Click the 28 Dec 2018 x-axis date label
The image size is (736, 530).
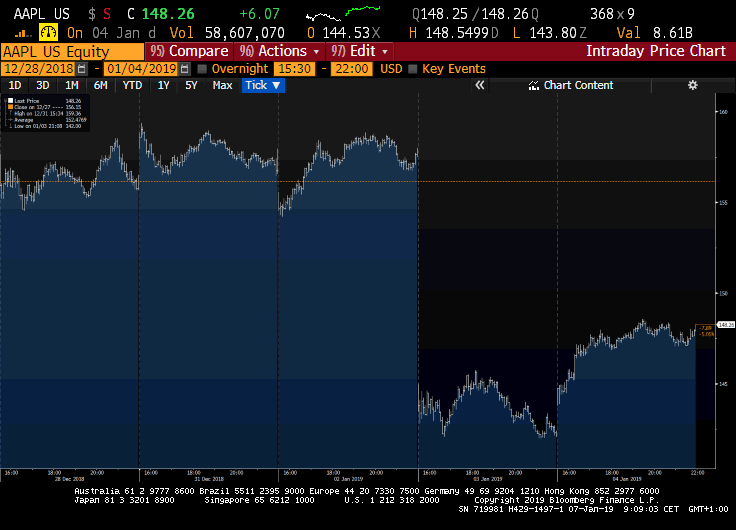tap(69, 479)
